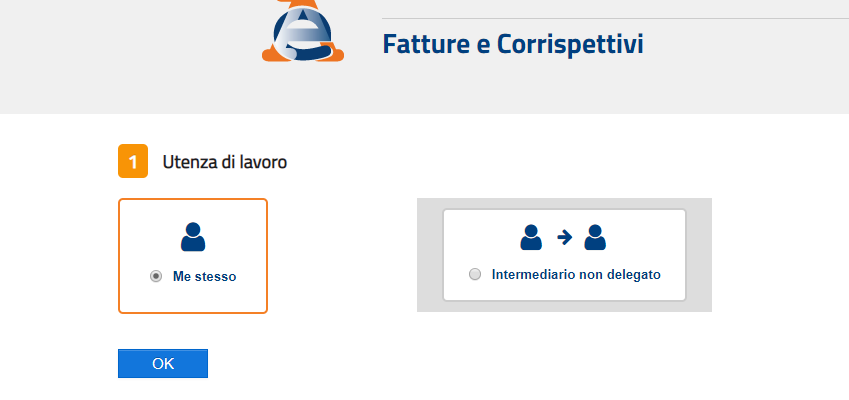
Task: Click the Utenza di lavoro heading
Action: (225, 162)
